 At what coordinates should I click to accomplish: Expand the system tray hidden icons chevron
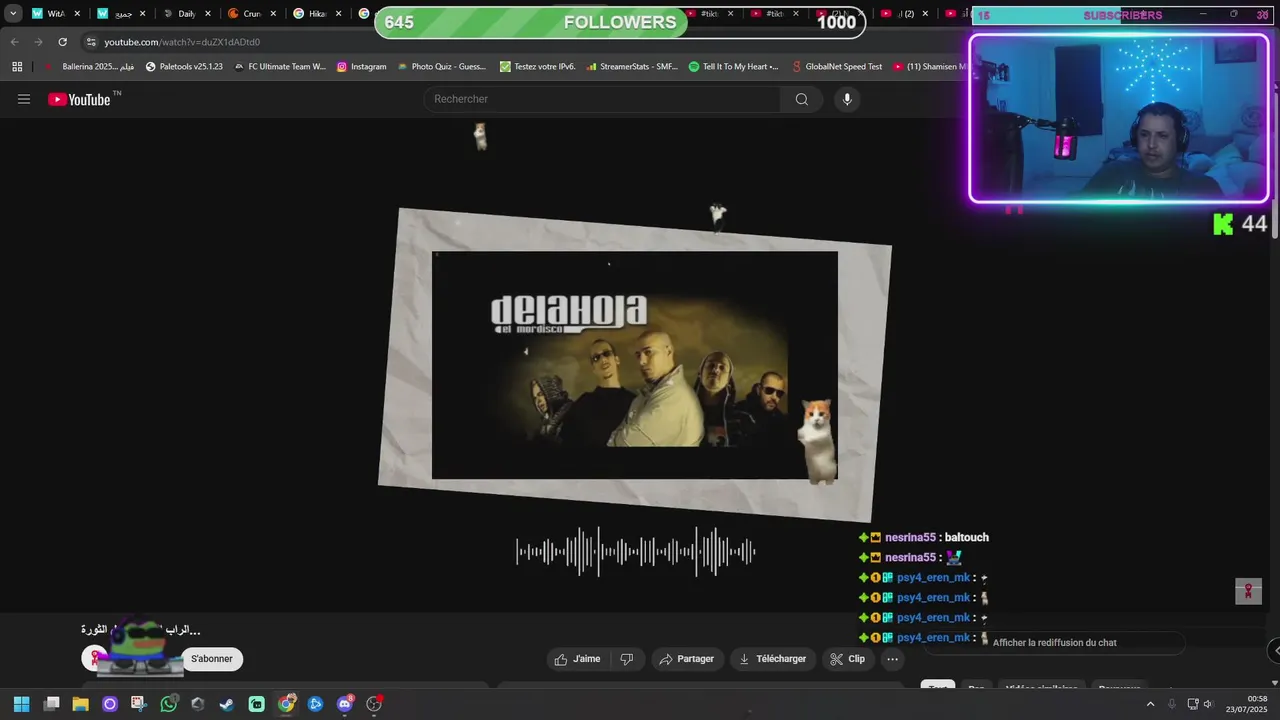(1150, 704)
